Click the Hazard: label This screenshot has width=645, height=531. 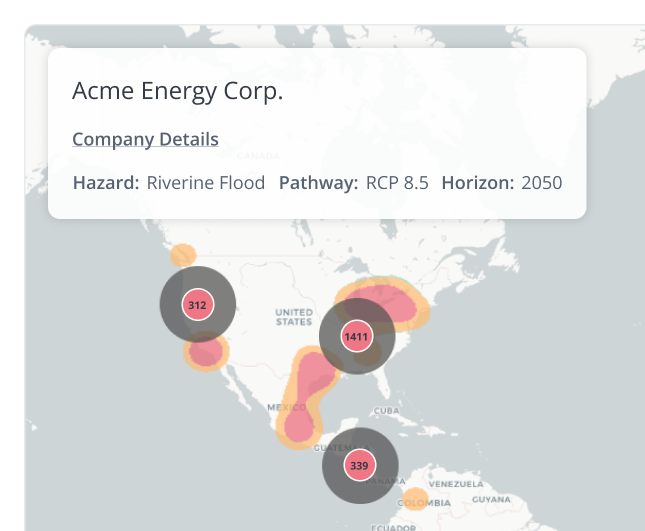tap(106, 183)
